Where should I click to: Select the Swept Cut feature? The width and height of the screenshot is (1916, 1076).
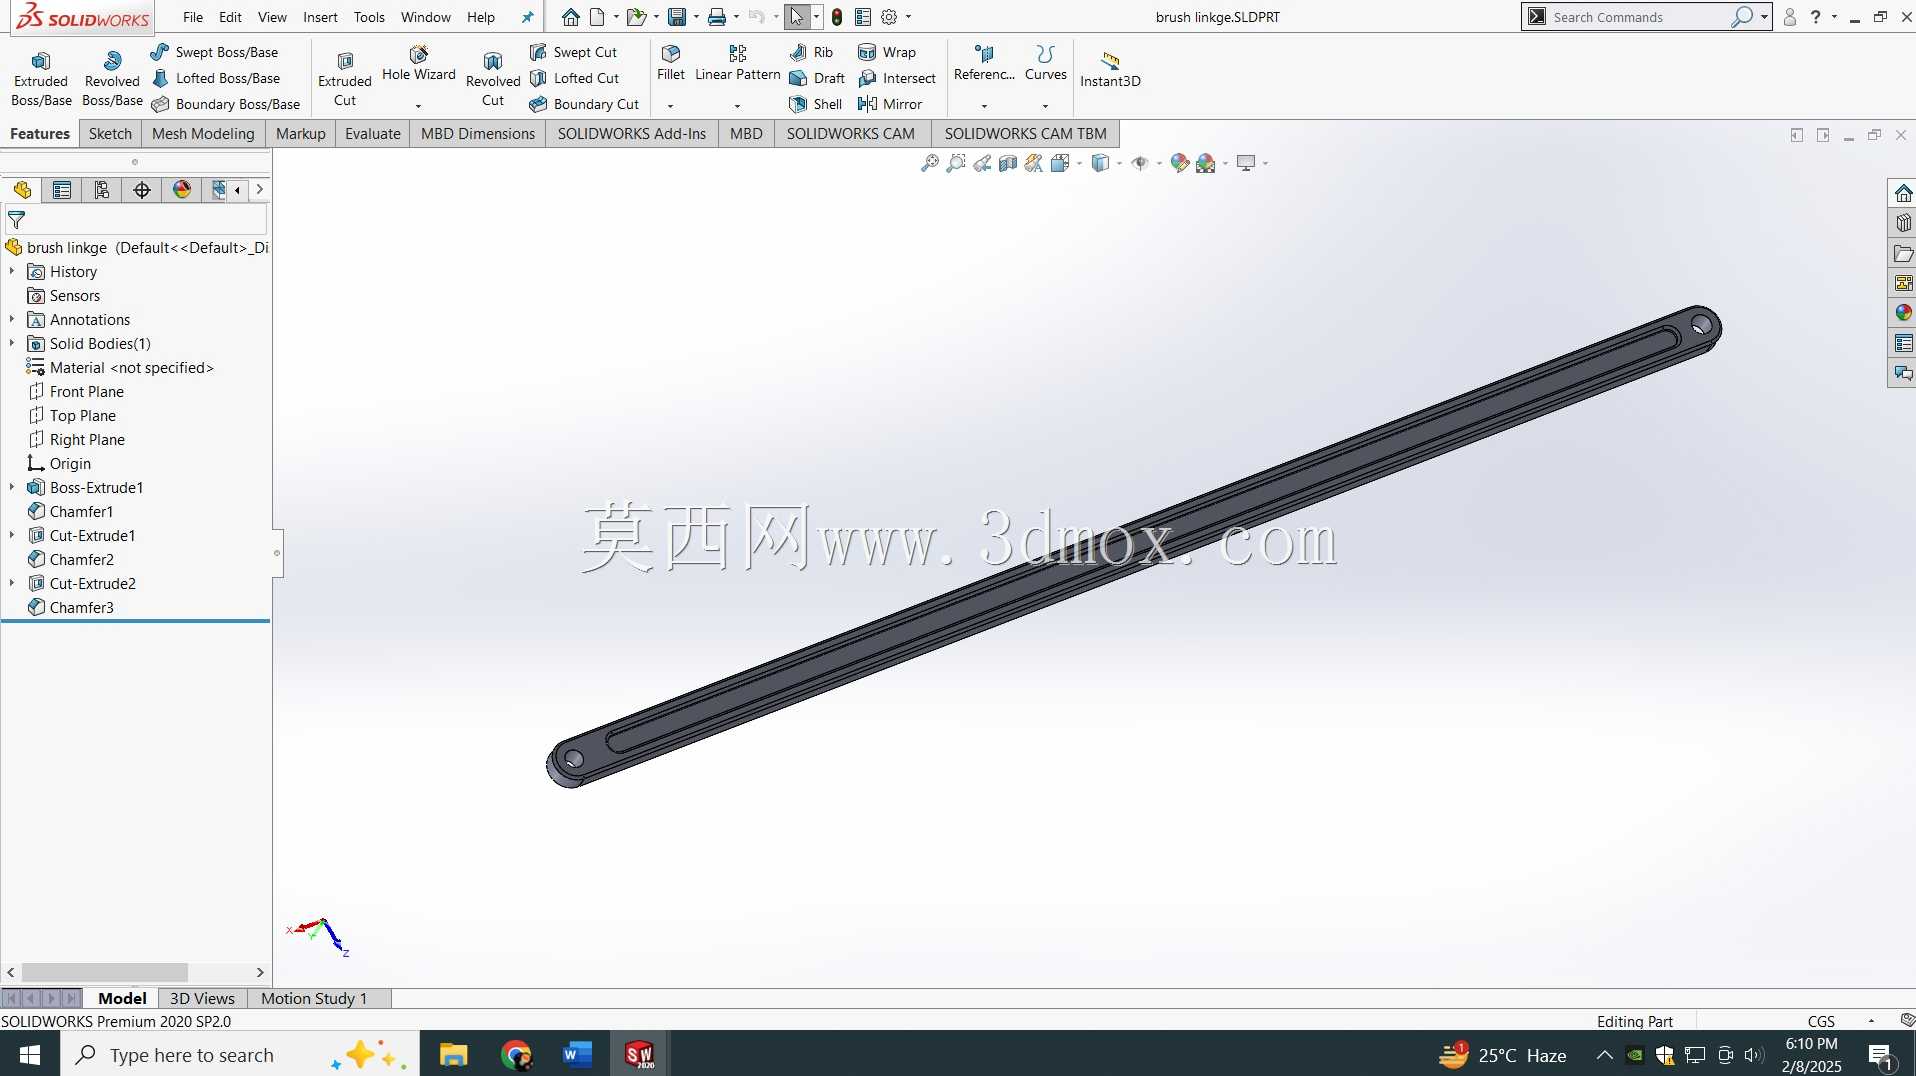point(573,52)
